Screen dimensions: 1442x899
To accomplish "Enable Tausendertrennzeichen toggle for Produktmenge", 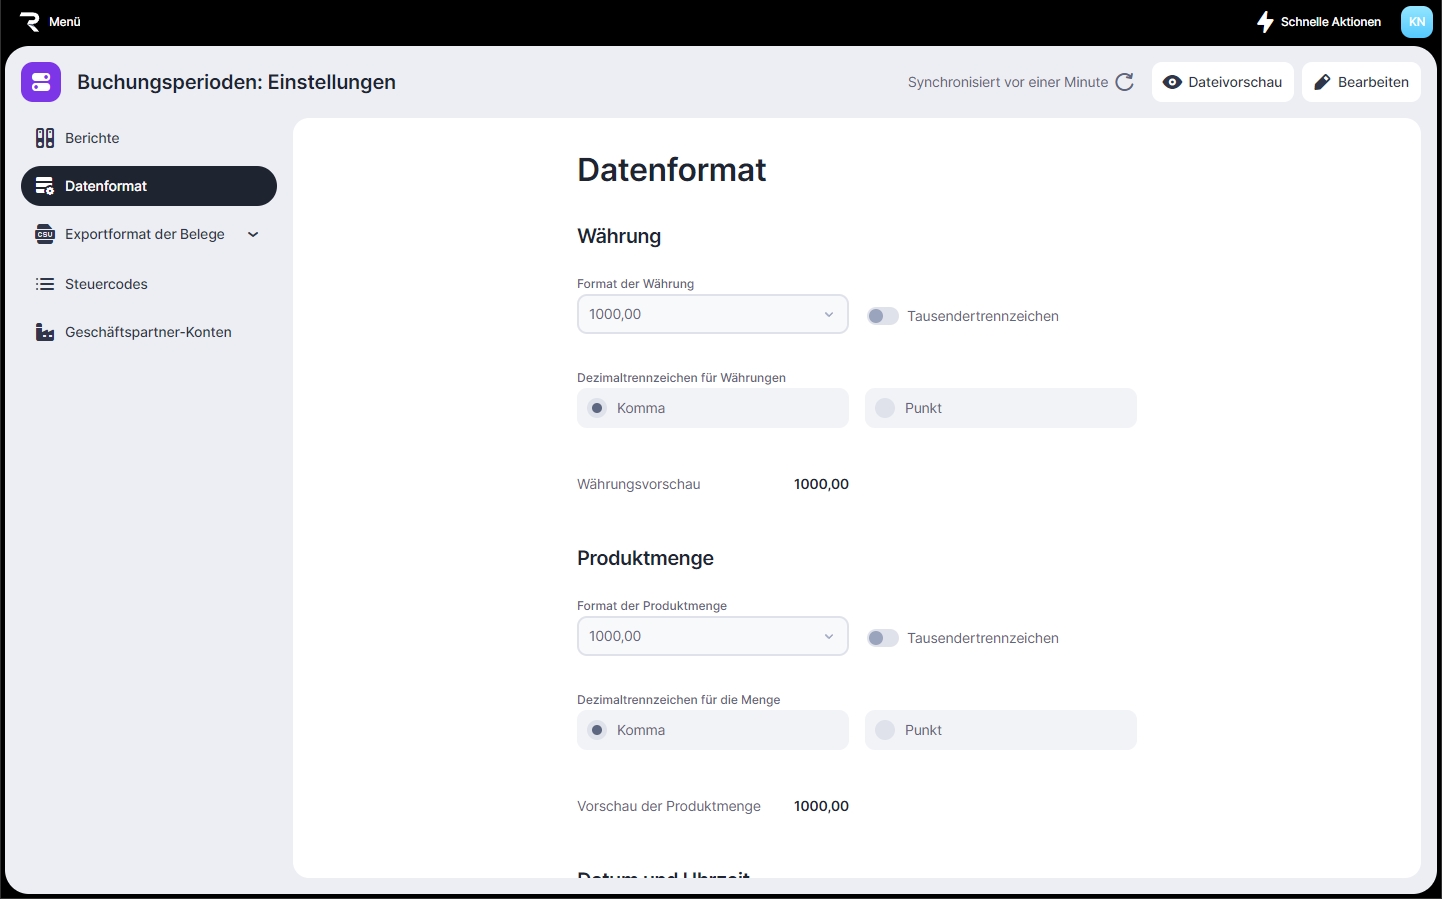I will tap(882, 638).
